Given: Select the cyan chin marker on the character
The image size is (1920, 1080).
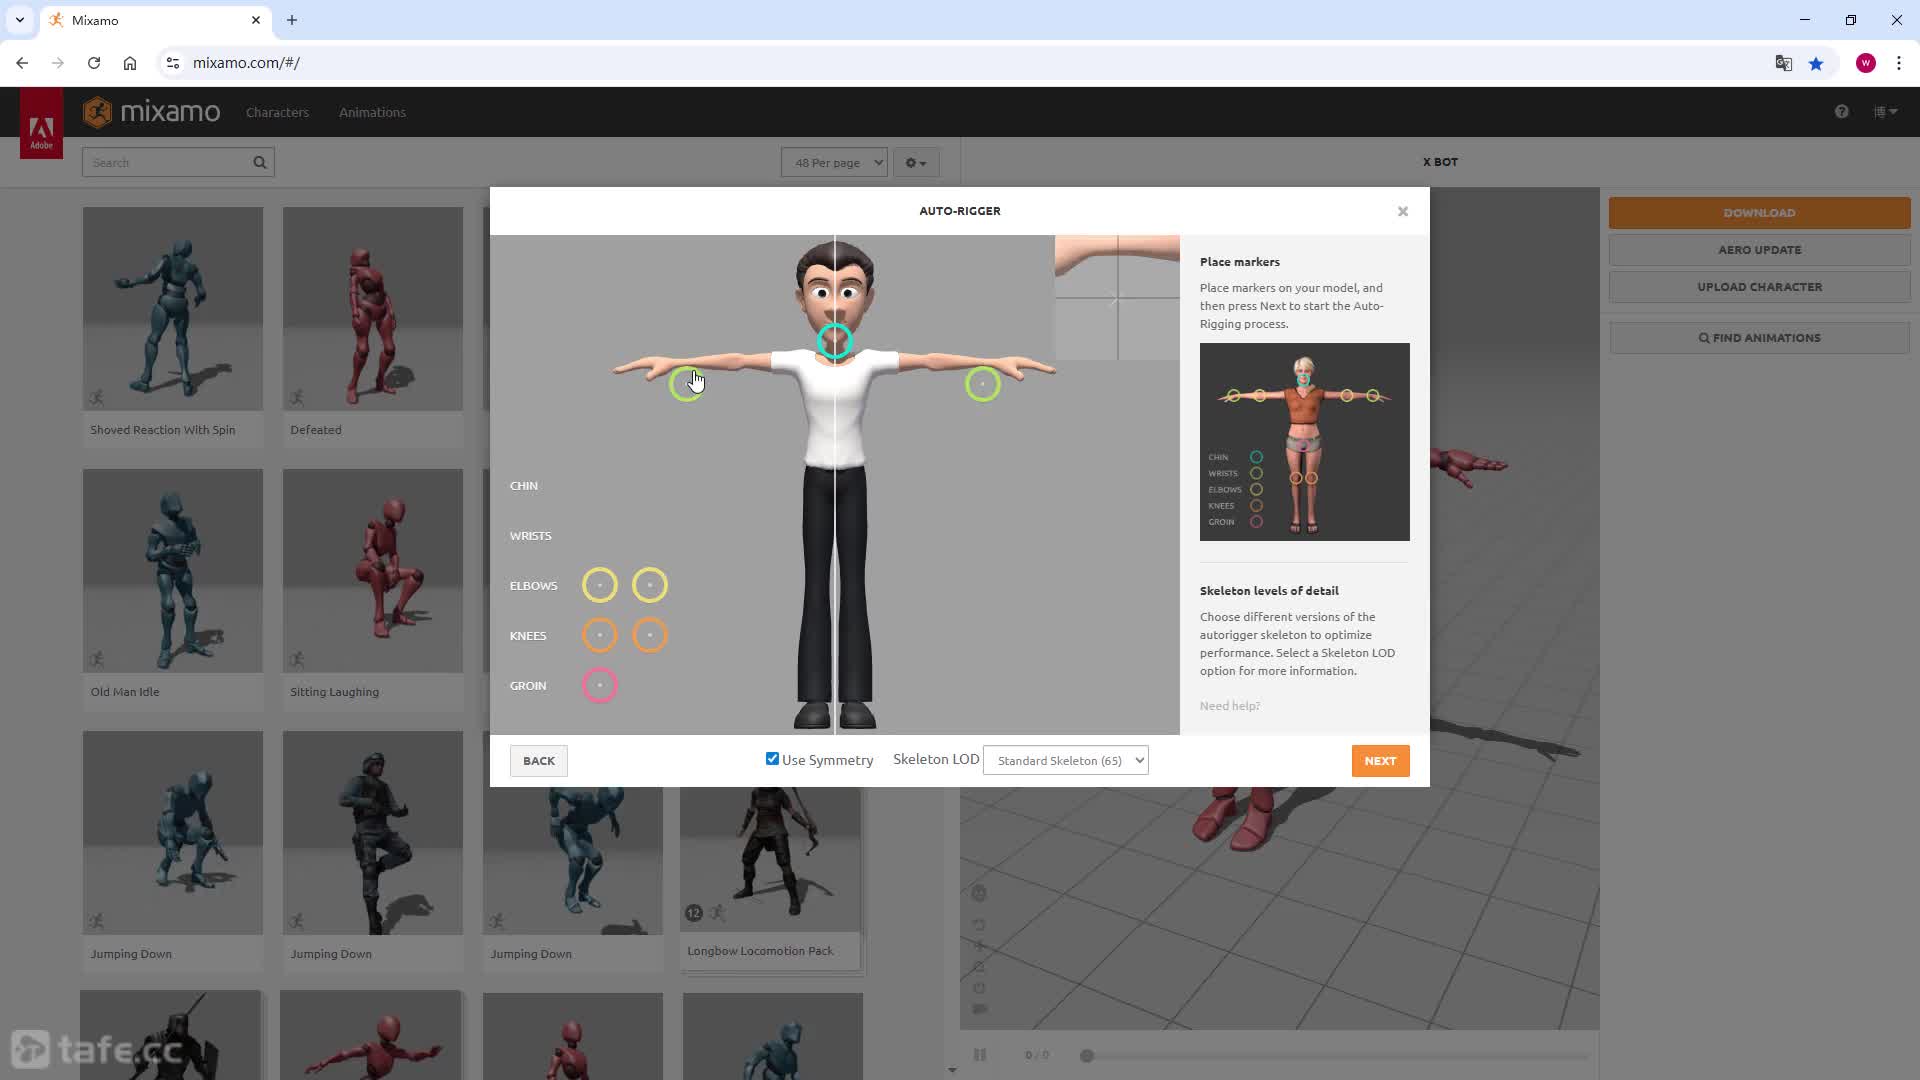Looking at the screenshot, I should (834, 341).
